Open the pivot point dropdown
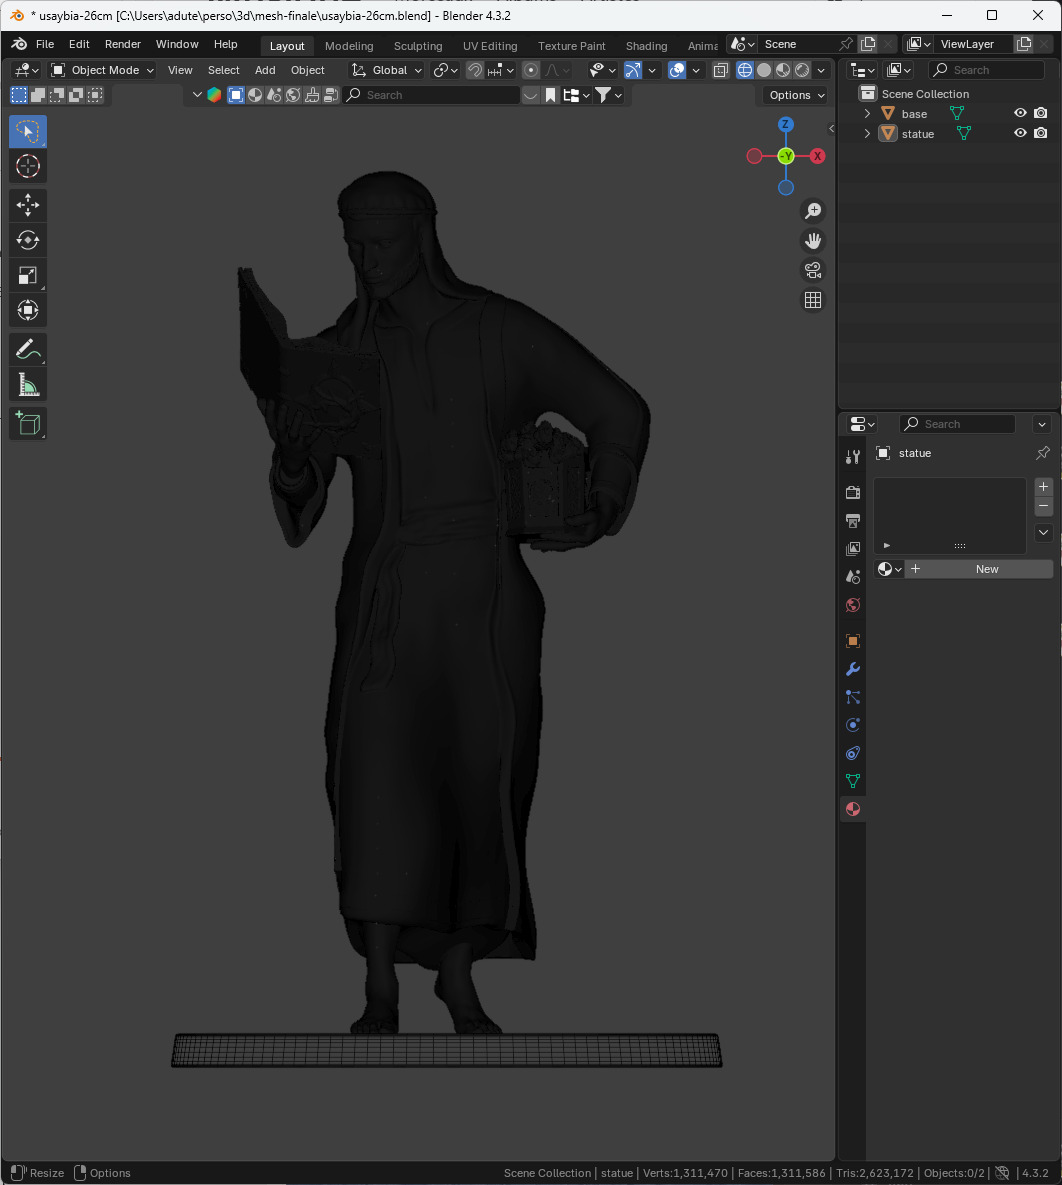Viewport: 1062px width, 1185px height. pos(445,70)
